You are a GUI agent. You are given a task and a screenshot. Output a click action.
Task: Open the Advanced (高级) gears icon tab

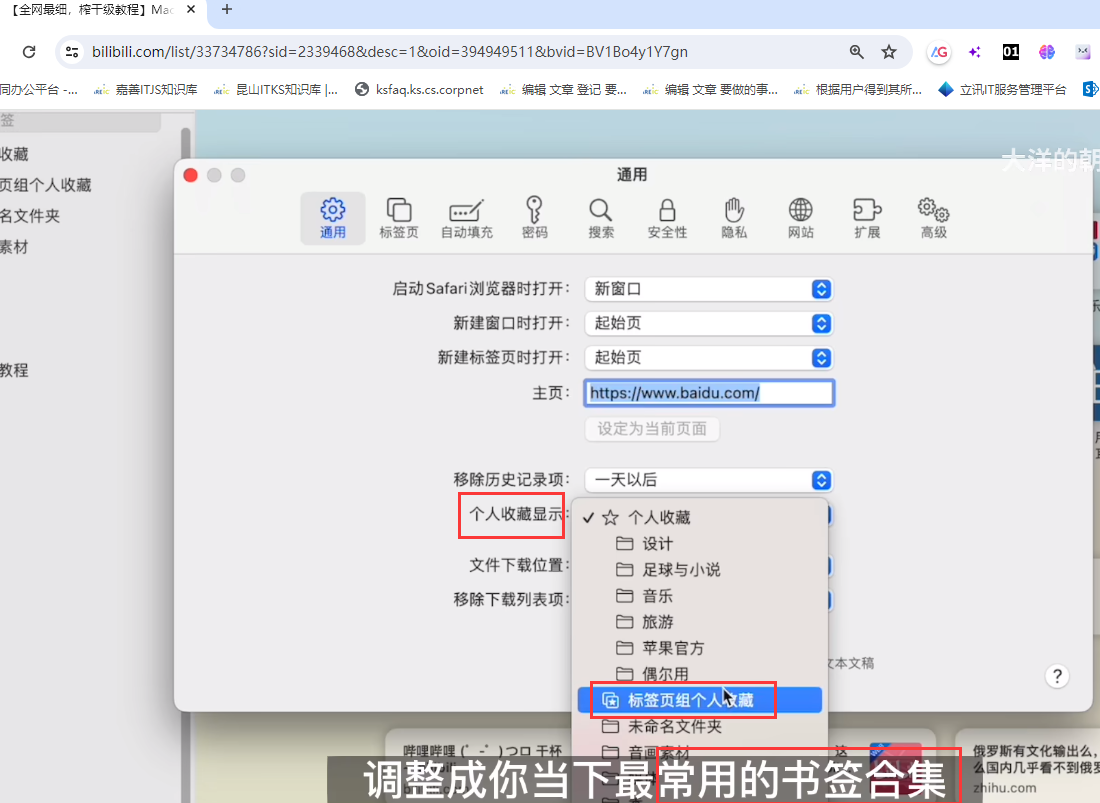click(934, 218)
